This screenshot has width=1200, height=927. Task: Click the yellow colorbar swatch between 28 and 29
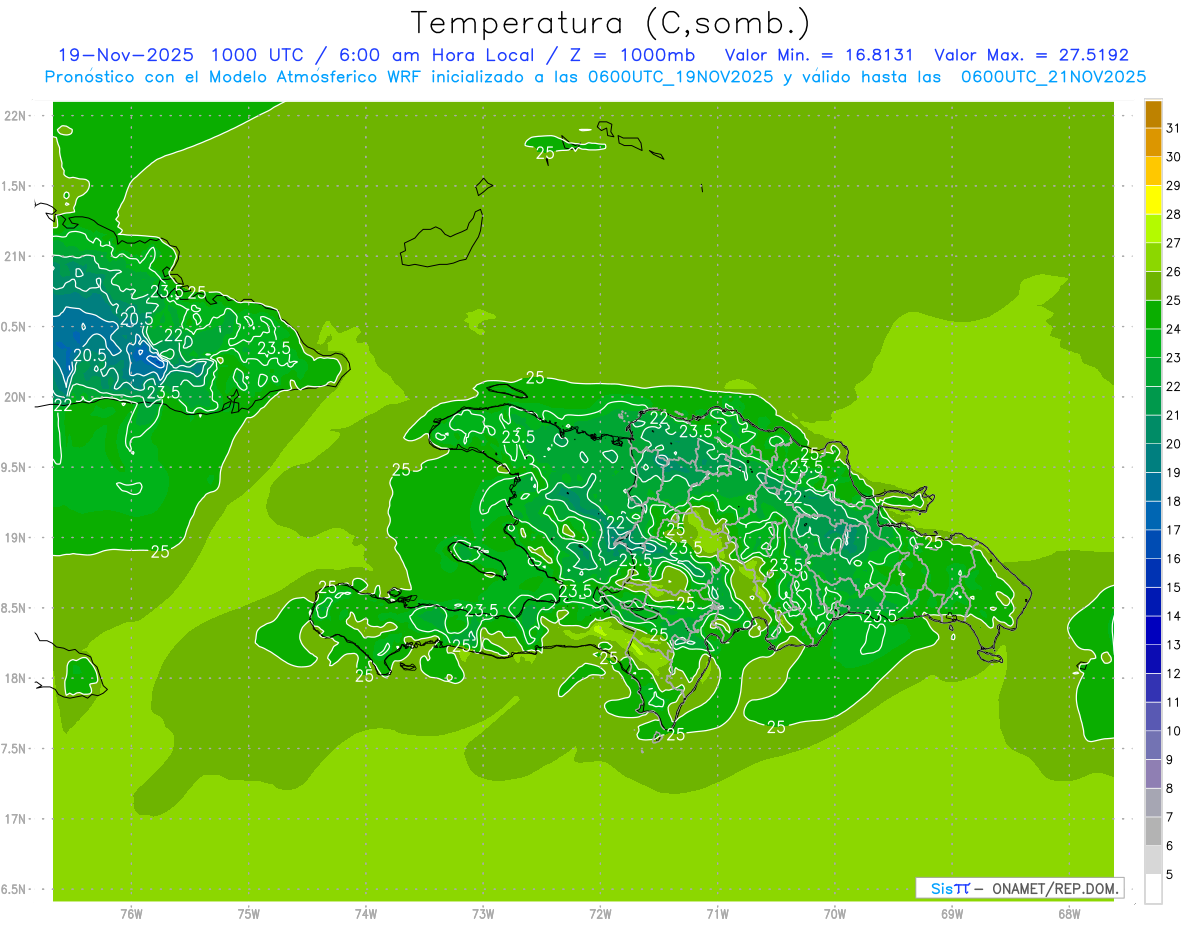[x=1153, y=200]
